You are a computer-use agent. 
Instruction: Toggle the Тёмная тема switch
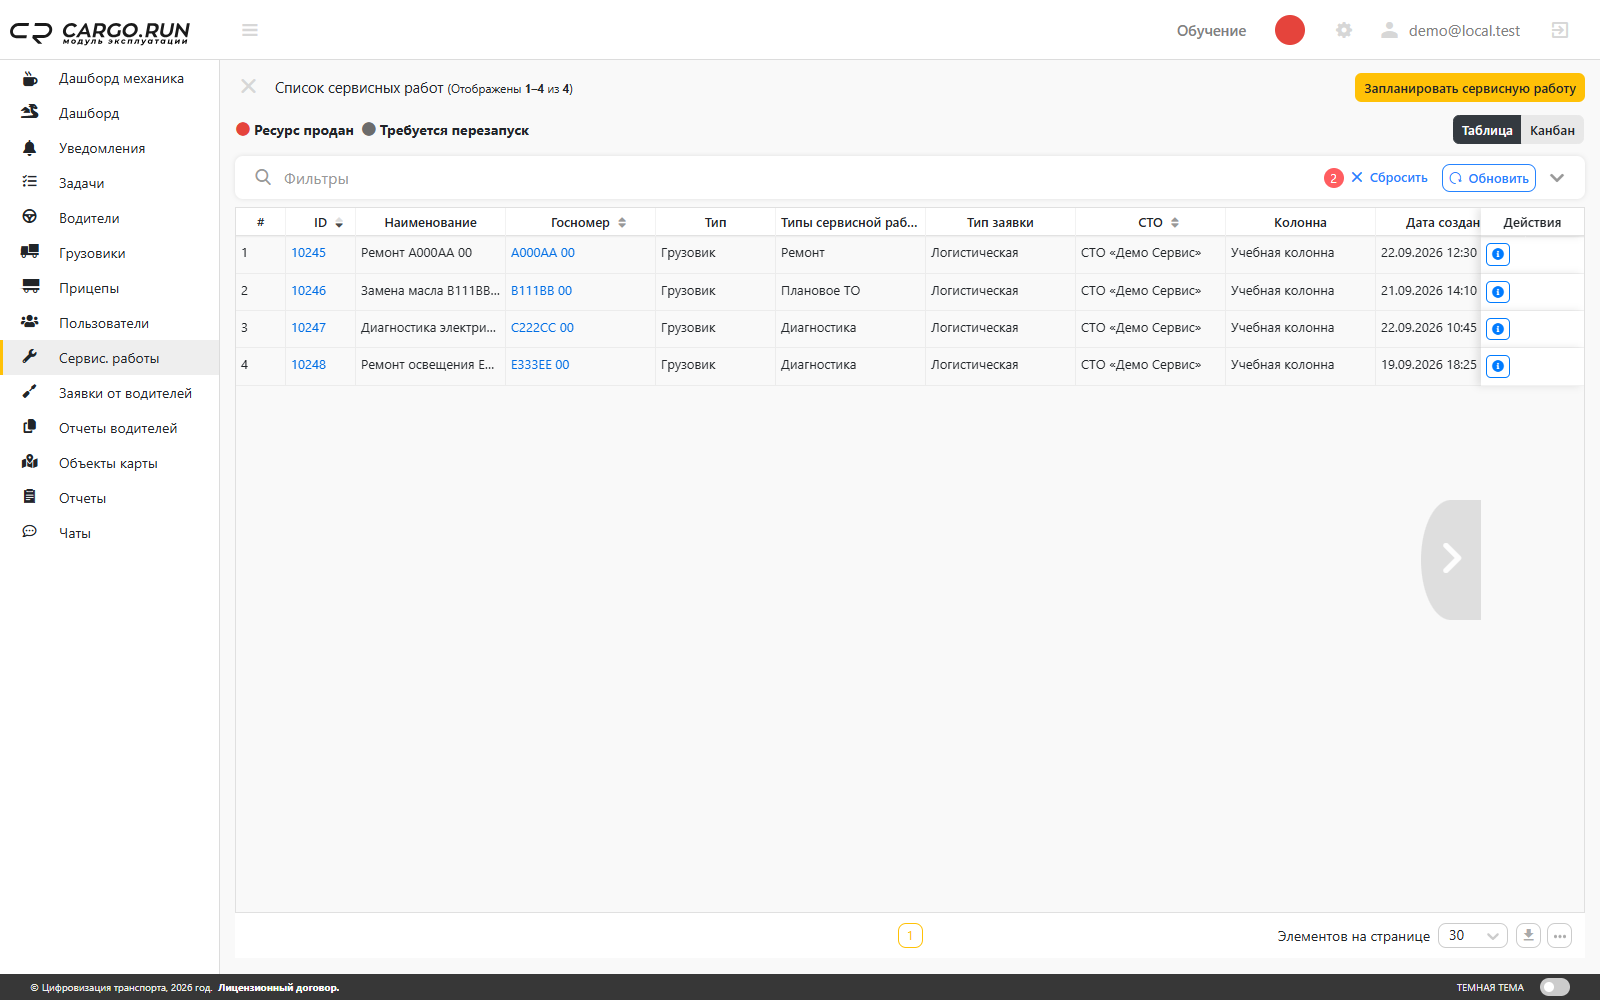tap(1555, 987)
